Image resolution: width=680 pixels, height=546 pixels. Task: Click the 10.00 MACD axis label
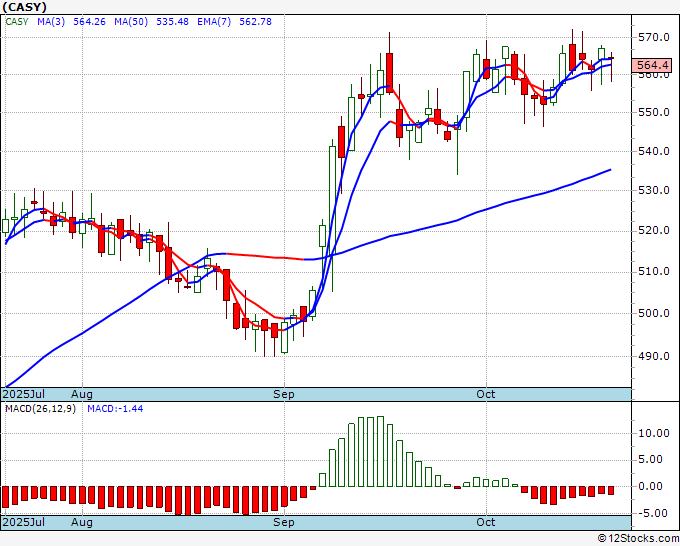653,433
